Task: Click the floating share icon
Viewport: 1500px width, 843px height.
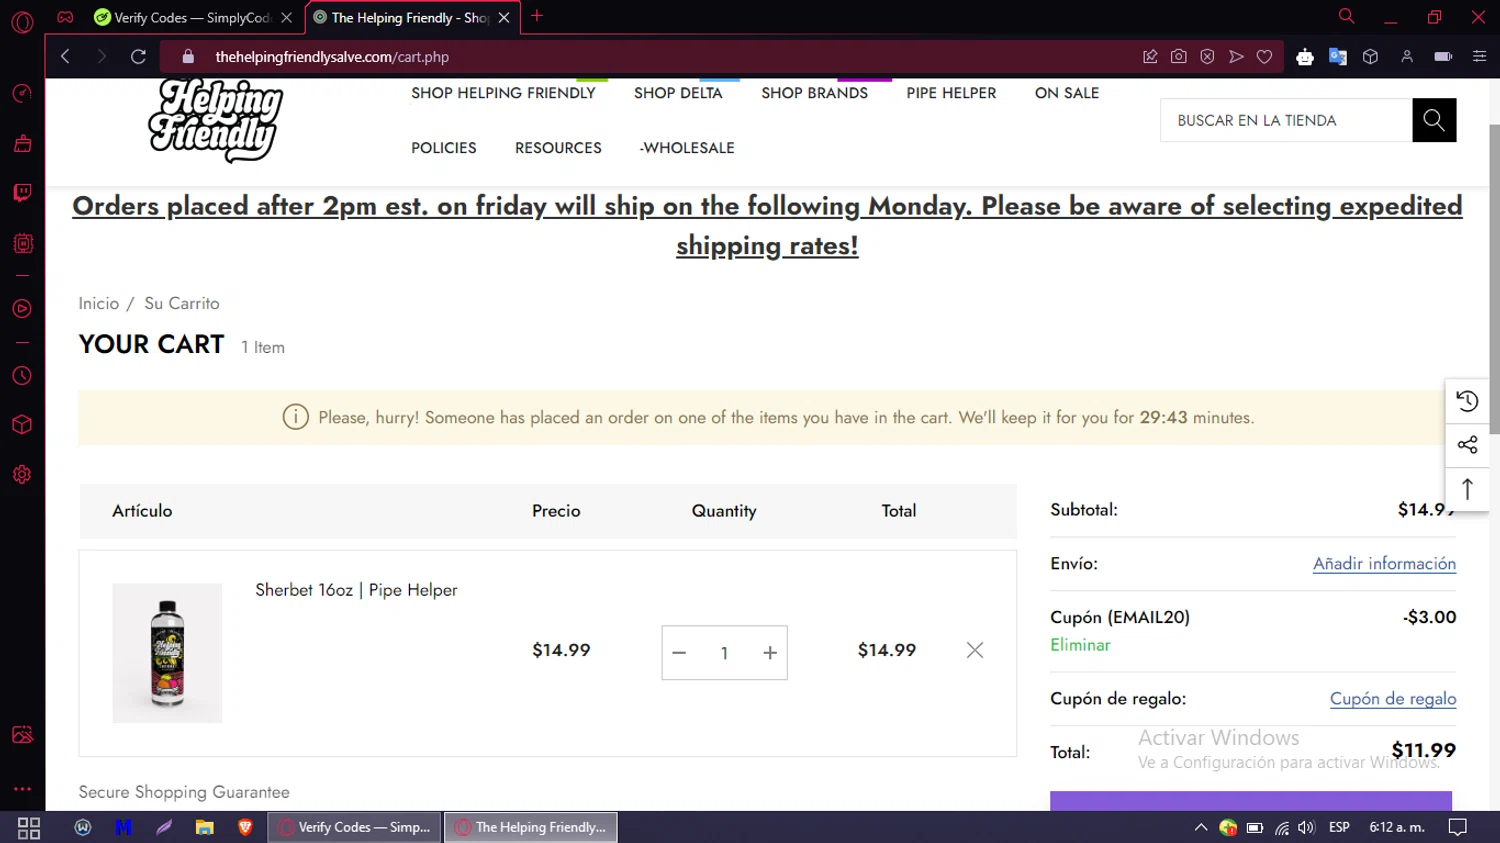Action: point(1467,445)
